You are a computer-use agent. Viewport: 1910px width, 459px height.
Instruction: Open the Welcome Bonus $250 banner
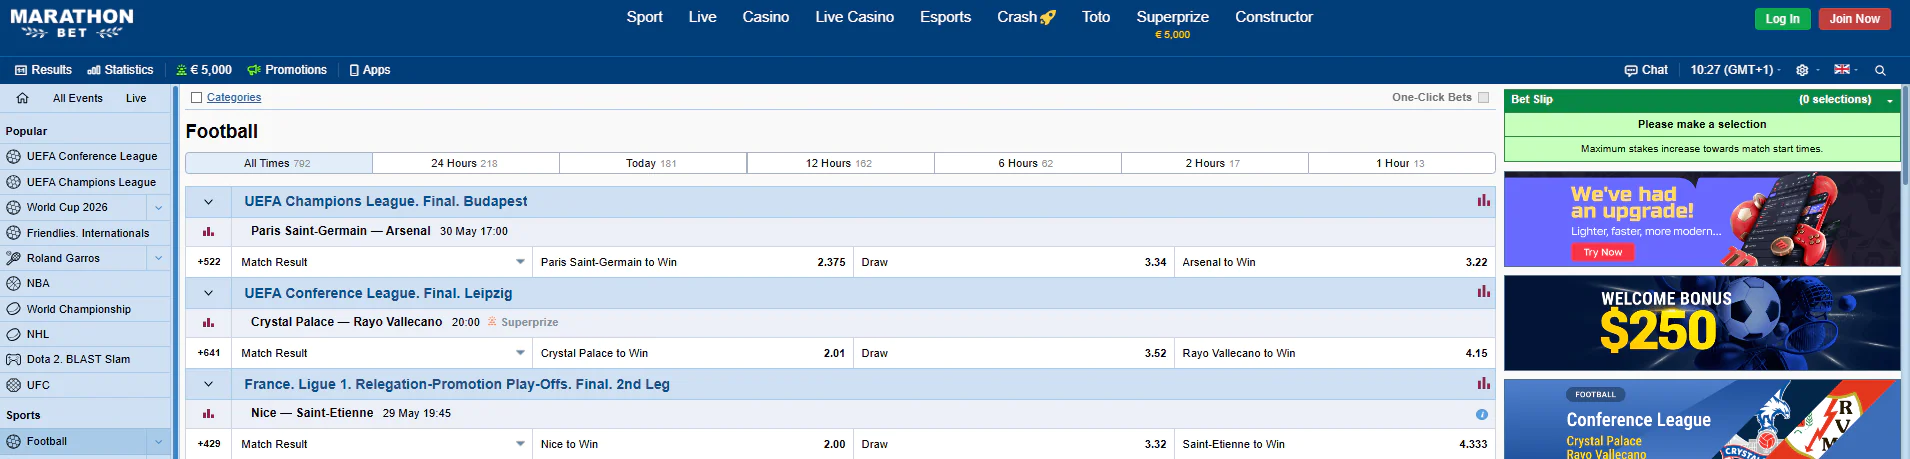[x=1701, y=323]
